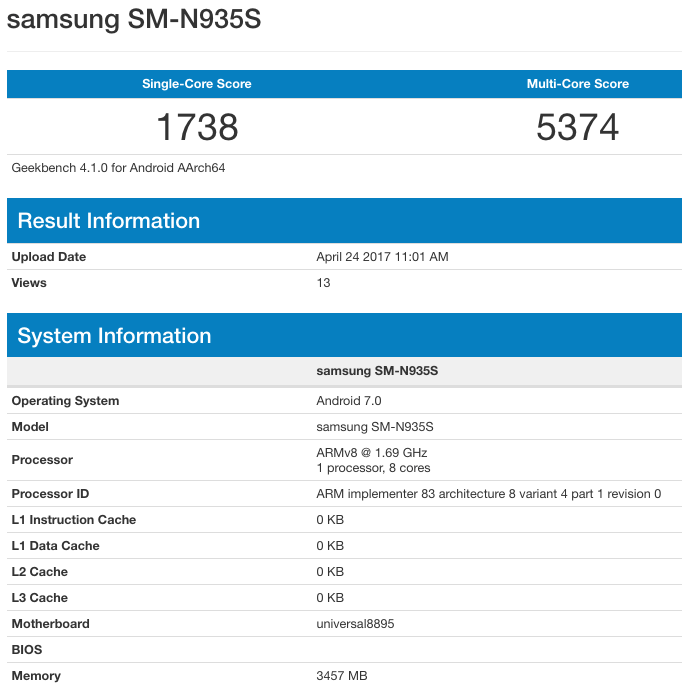Screen dimensions: 682x683
Task: Click the Memory row label
Action: pyautogui.click(x=36, y=676)
